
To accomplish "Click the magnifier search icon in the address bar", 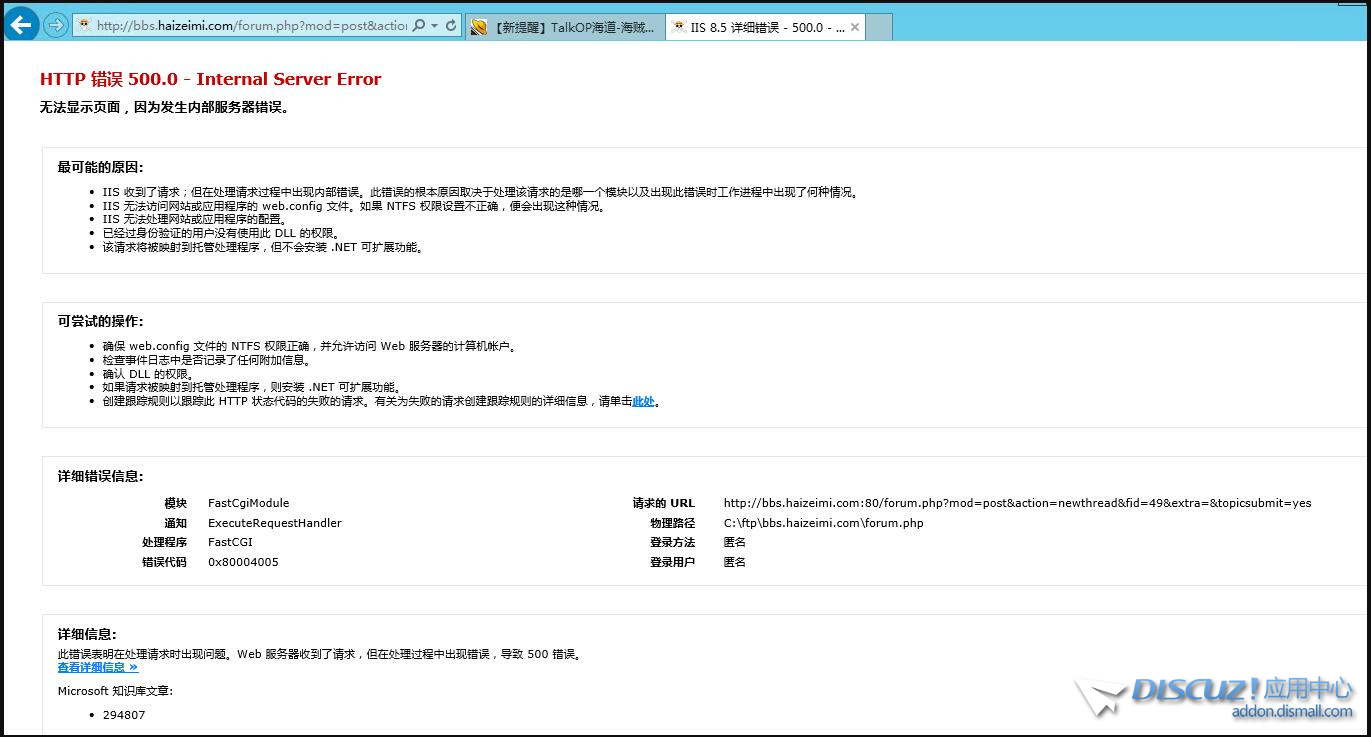I will [419, 26].
